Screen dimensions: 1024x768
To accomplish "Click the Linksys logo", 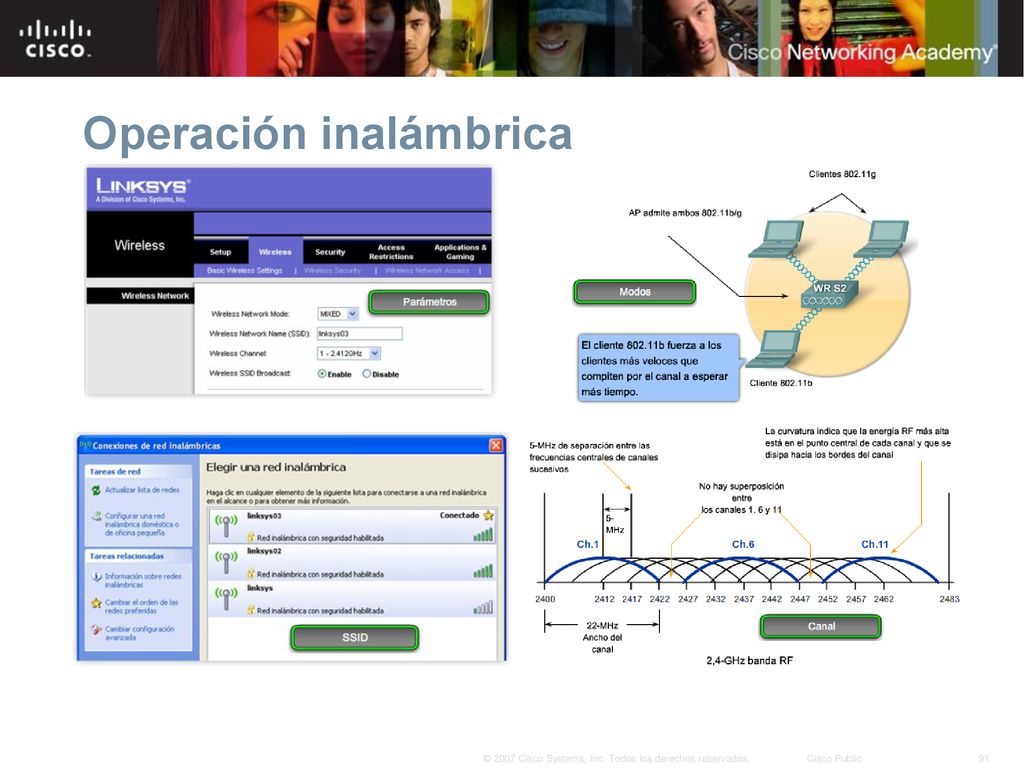I will click(x=143, y=189).
